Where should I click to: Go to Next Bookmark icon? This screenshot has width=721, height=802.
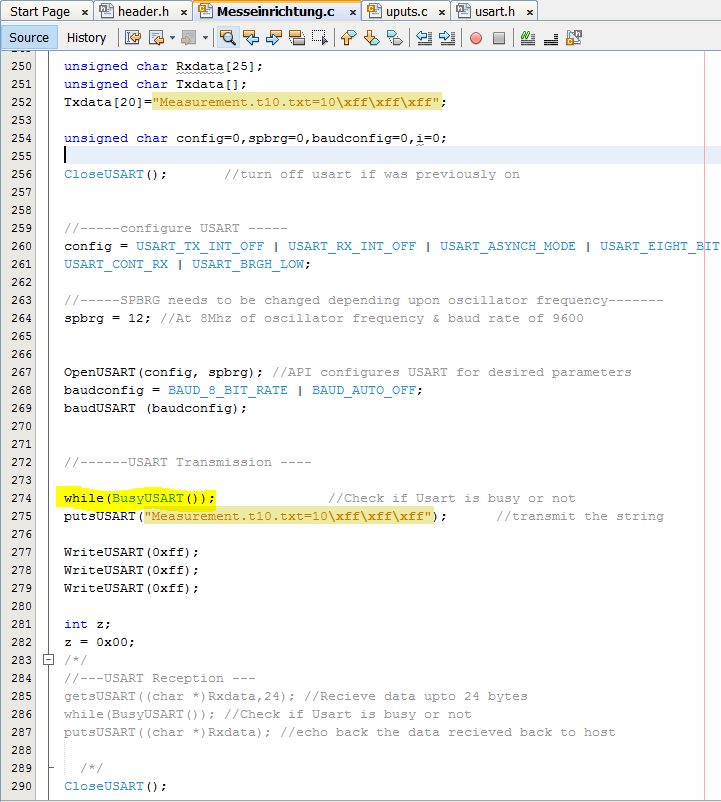click(x=372, y=38)
